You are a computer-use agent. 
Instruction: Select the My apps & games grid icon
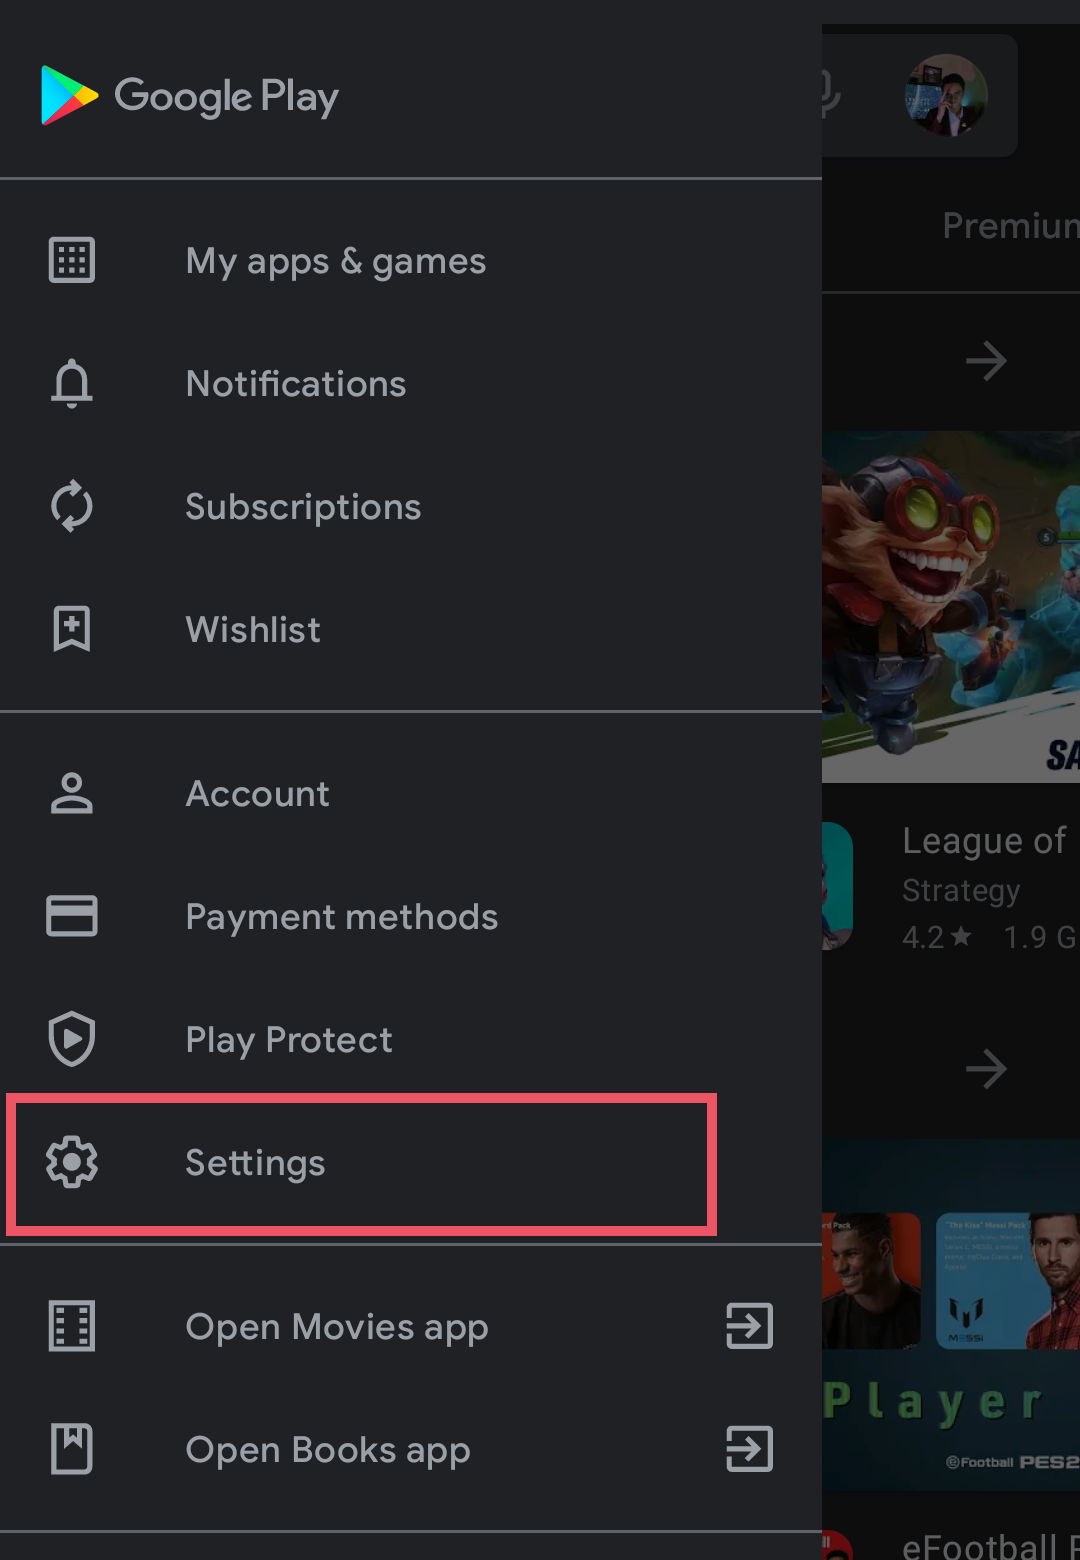71,260
